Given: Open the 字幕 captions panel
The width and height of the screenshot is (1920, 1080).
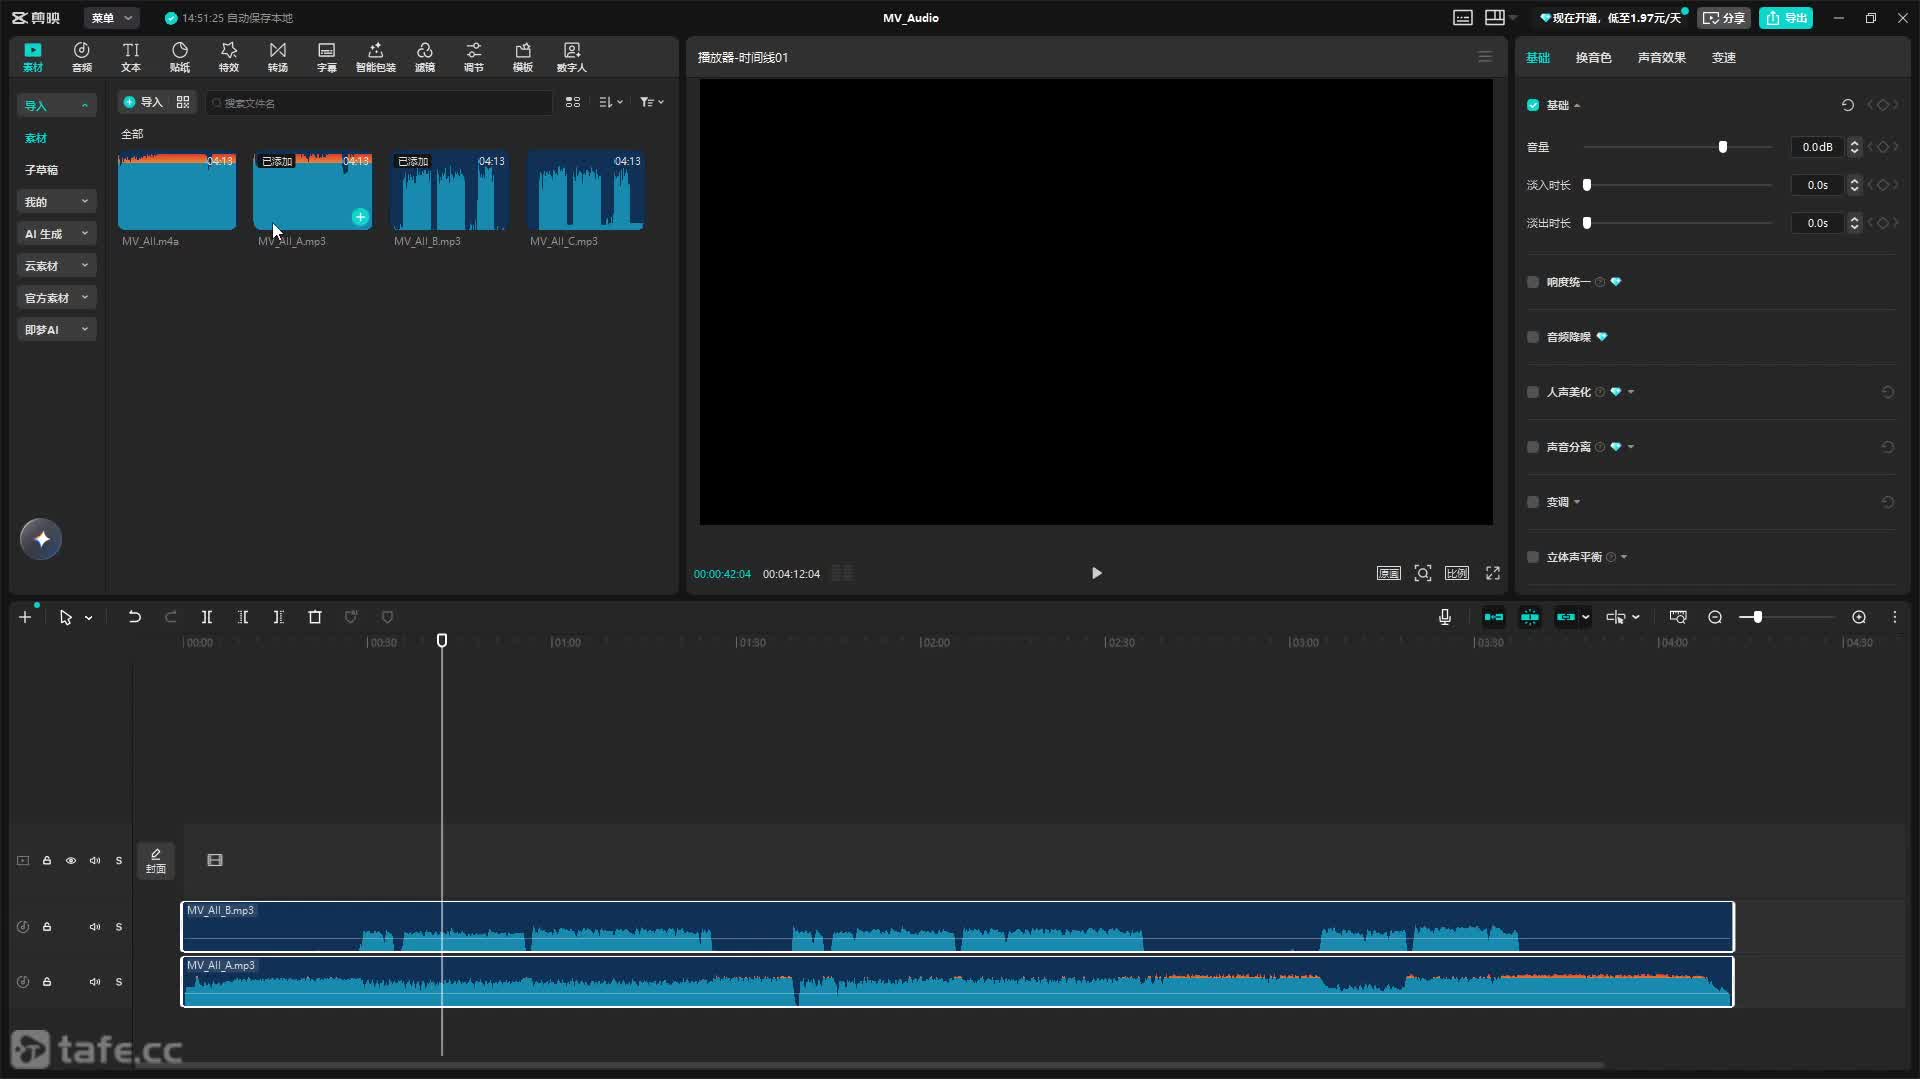Looking at the screenshot, I should pos(327,57).
